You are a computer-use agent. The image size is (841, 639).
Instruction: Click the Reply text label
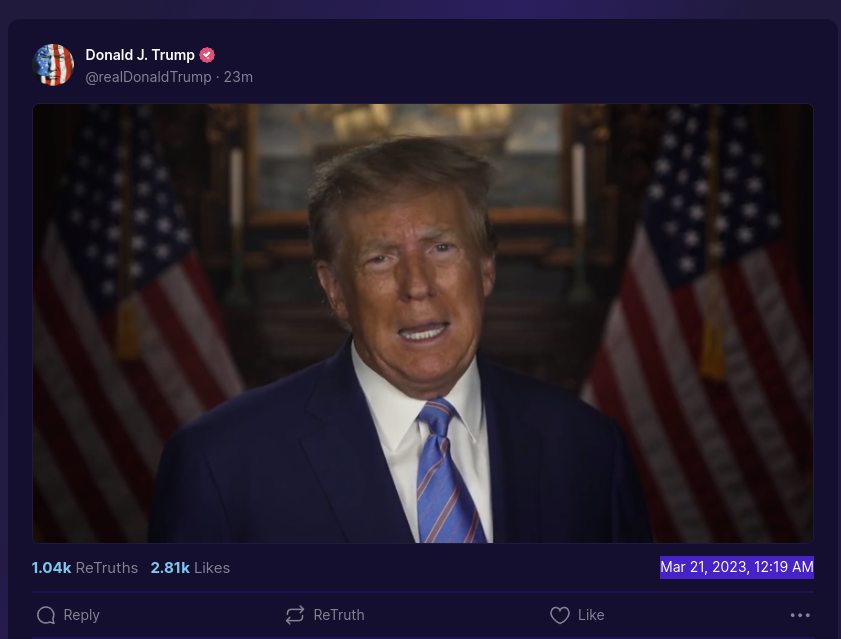coord(82,615)
